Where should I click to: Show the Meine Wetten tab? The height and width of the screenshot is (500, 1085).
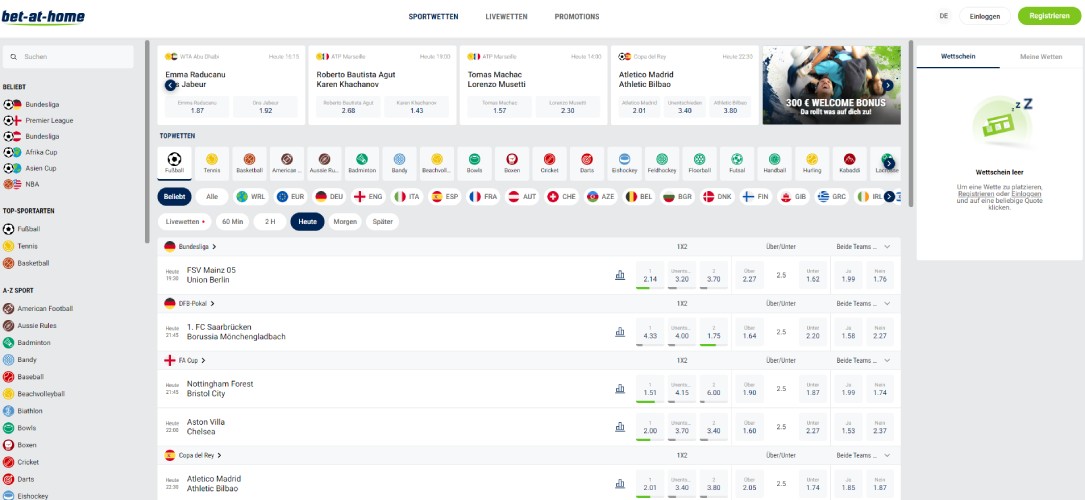[x=1041, y=57]
